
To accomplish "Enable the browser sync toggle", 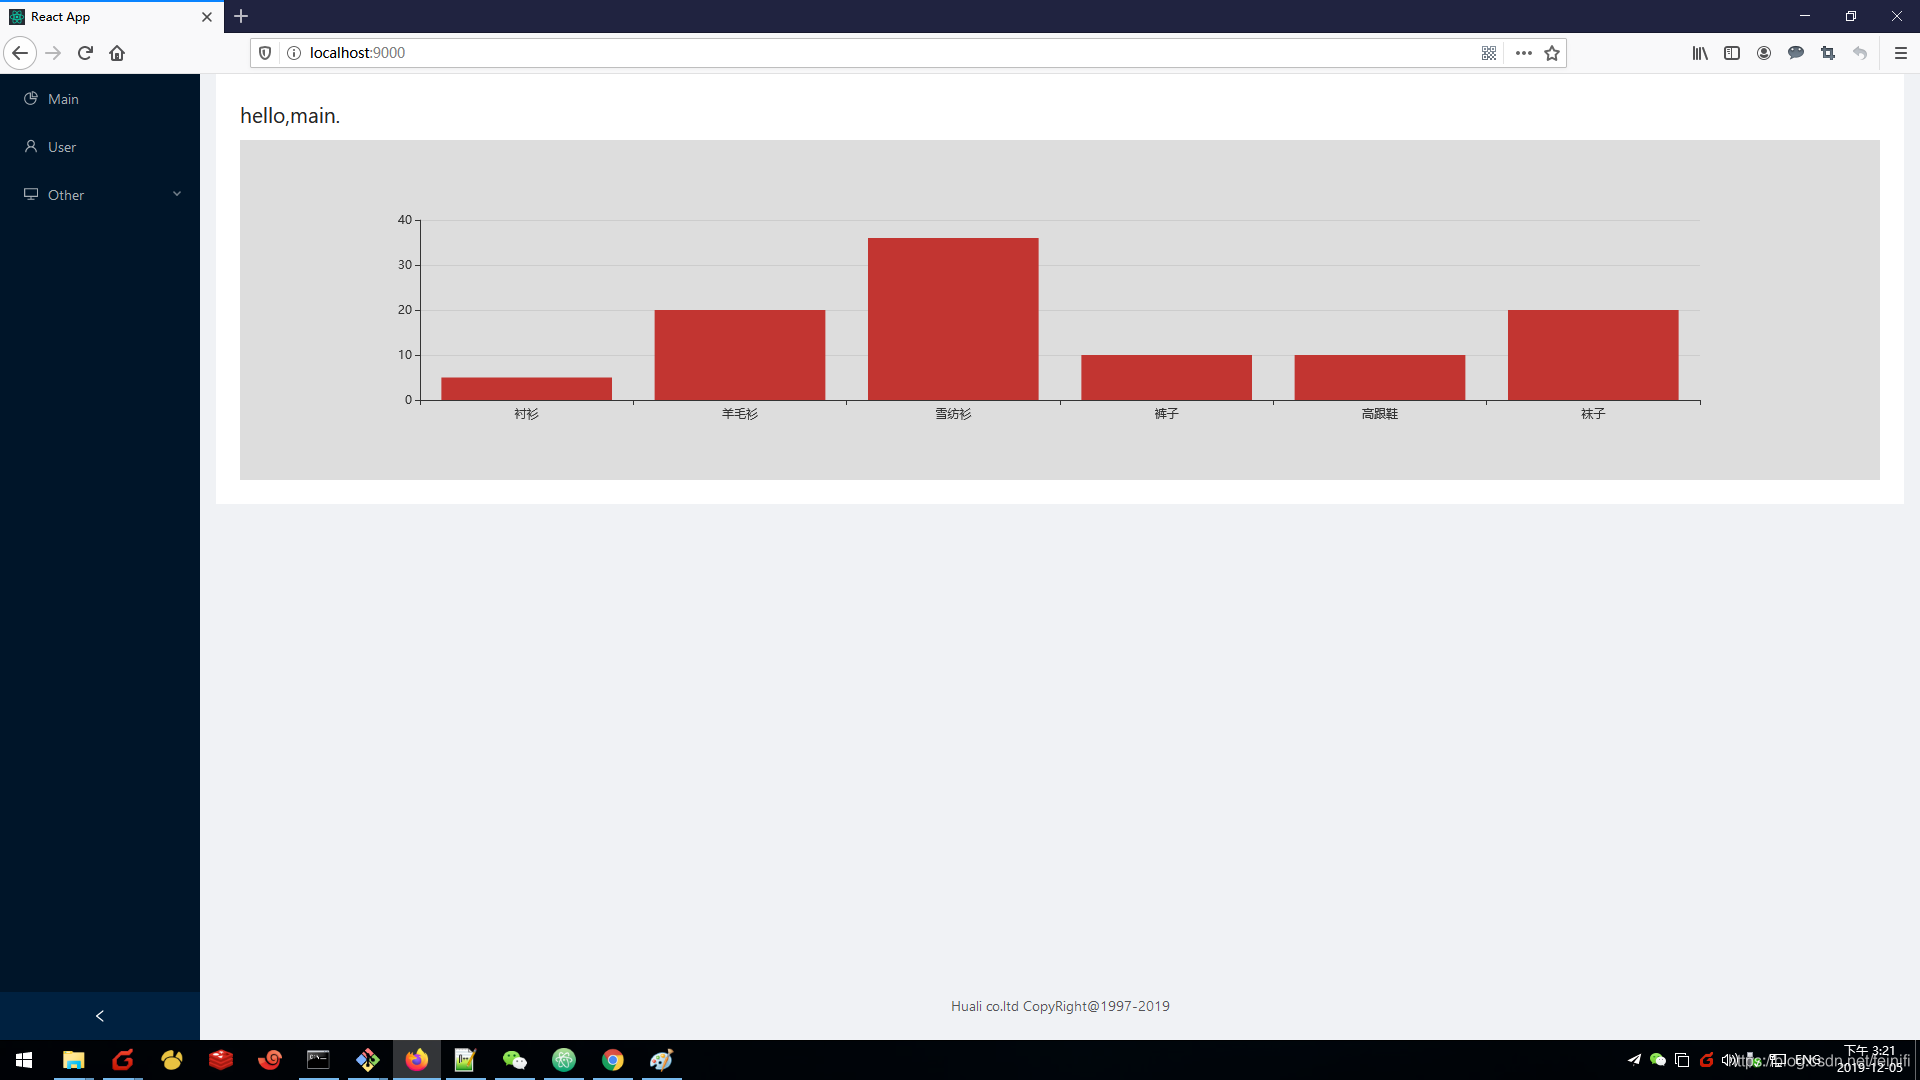I will [x=1763, y=53].
